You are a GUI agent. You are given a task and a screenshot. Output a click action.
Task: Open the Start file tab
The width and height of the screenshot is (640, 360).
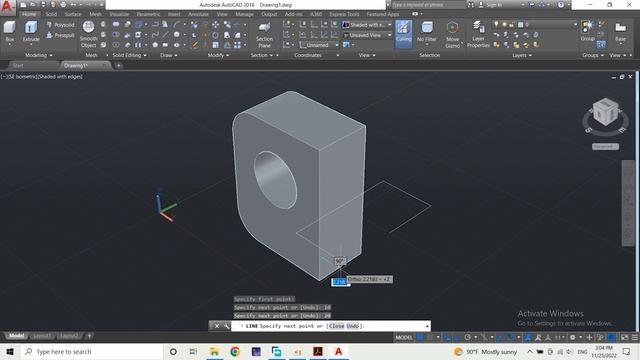pyautogui.click(x=18, y=65)
